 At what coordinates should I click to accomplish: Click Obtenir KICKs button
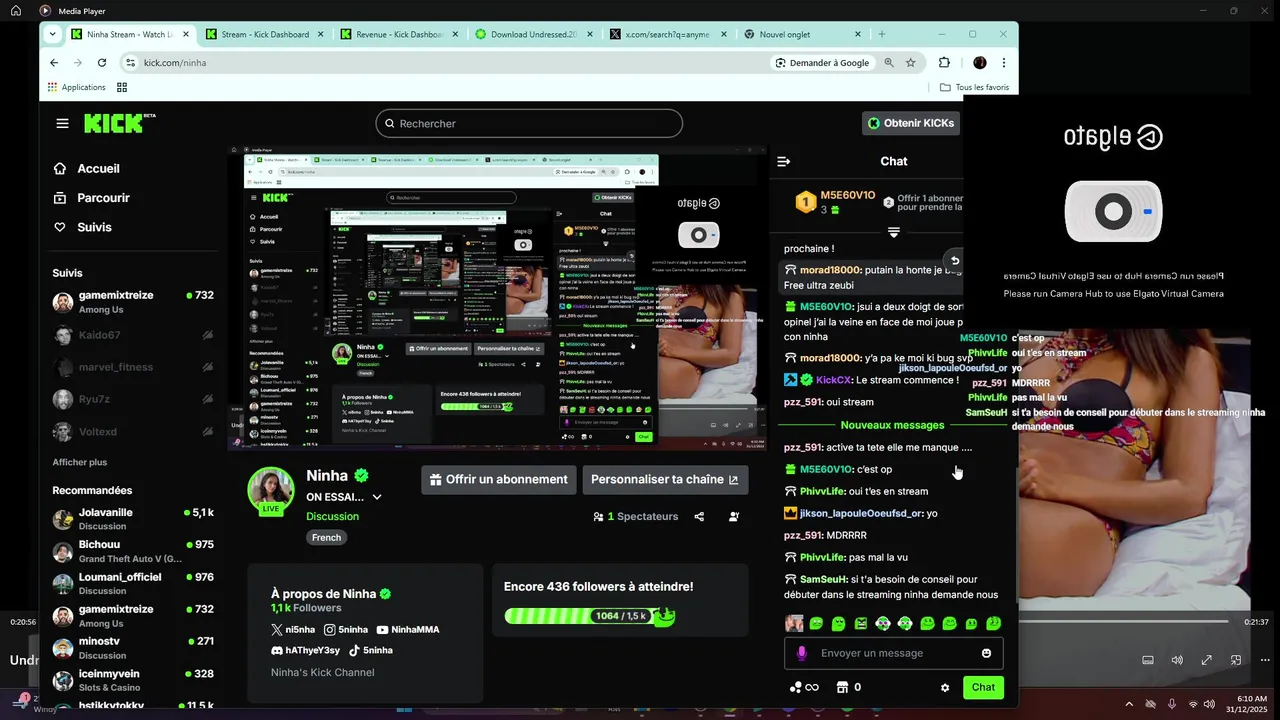click(910, 123)
